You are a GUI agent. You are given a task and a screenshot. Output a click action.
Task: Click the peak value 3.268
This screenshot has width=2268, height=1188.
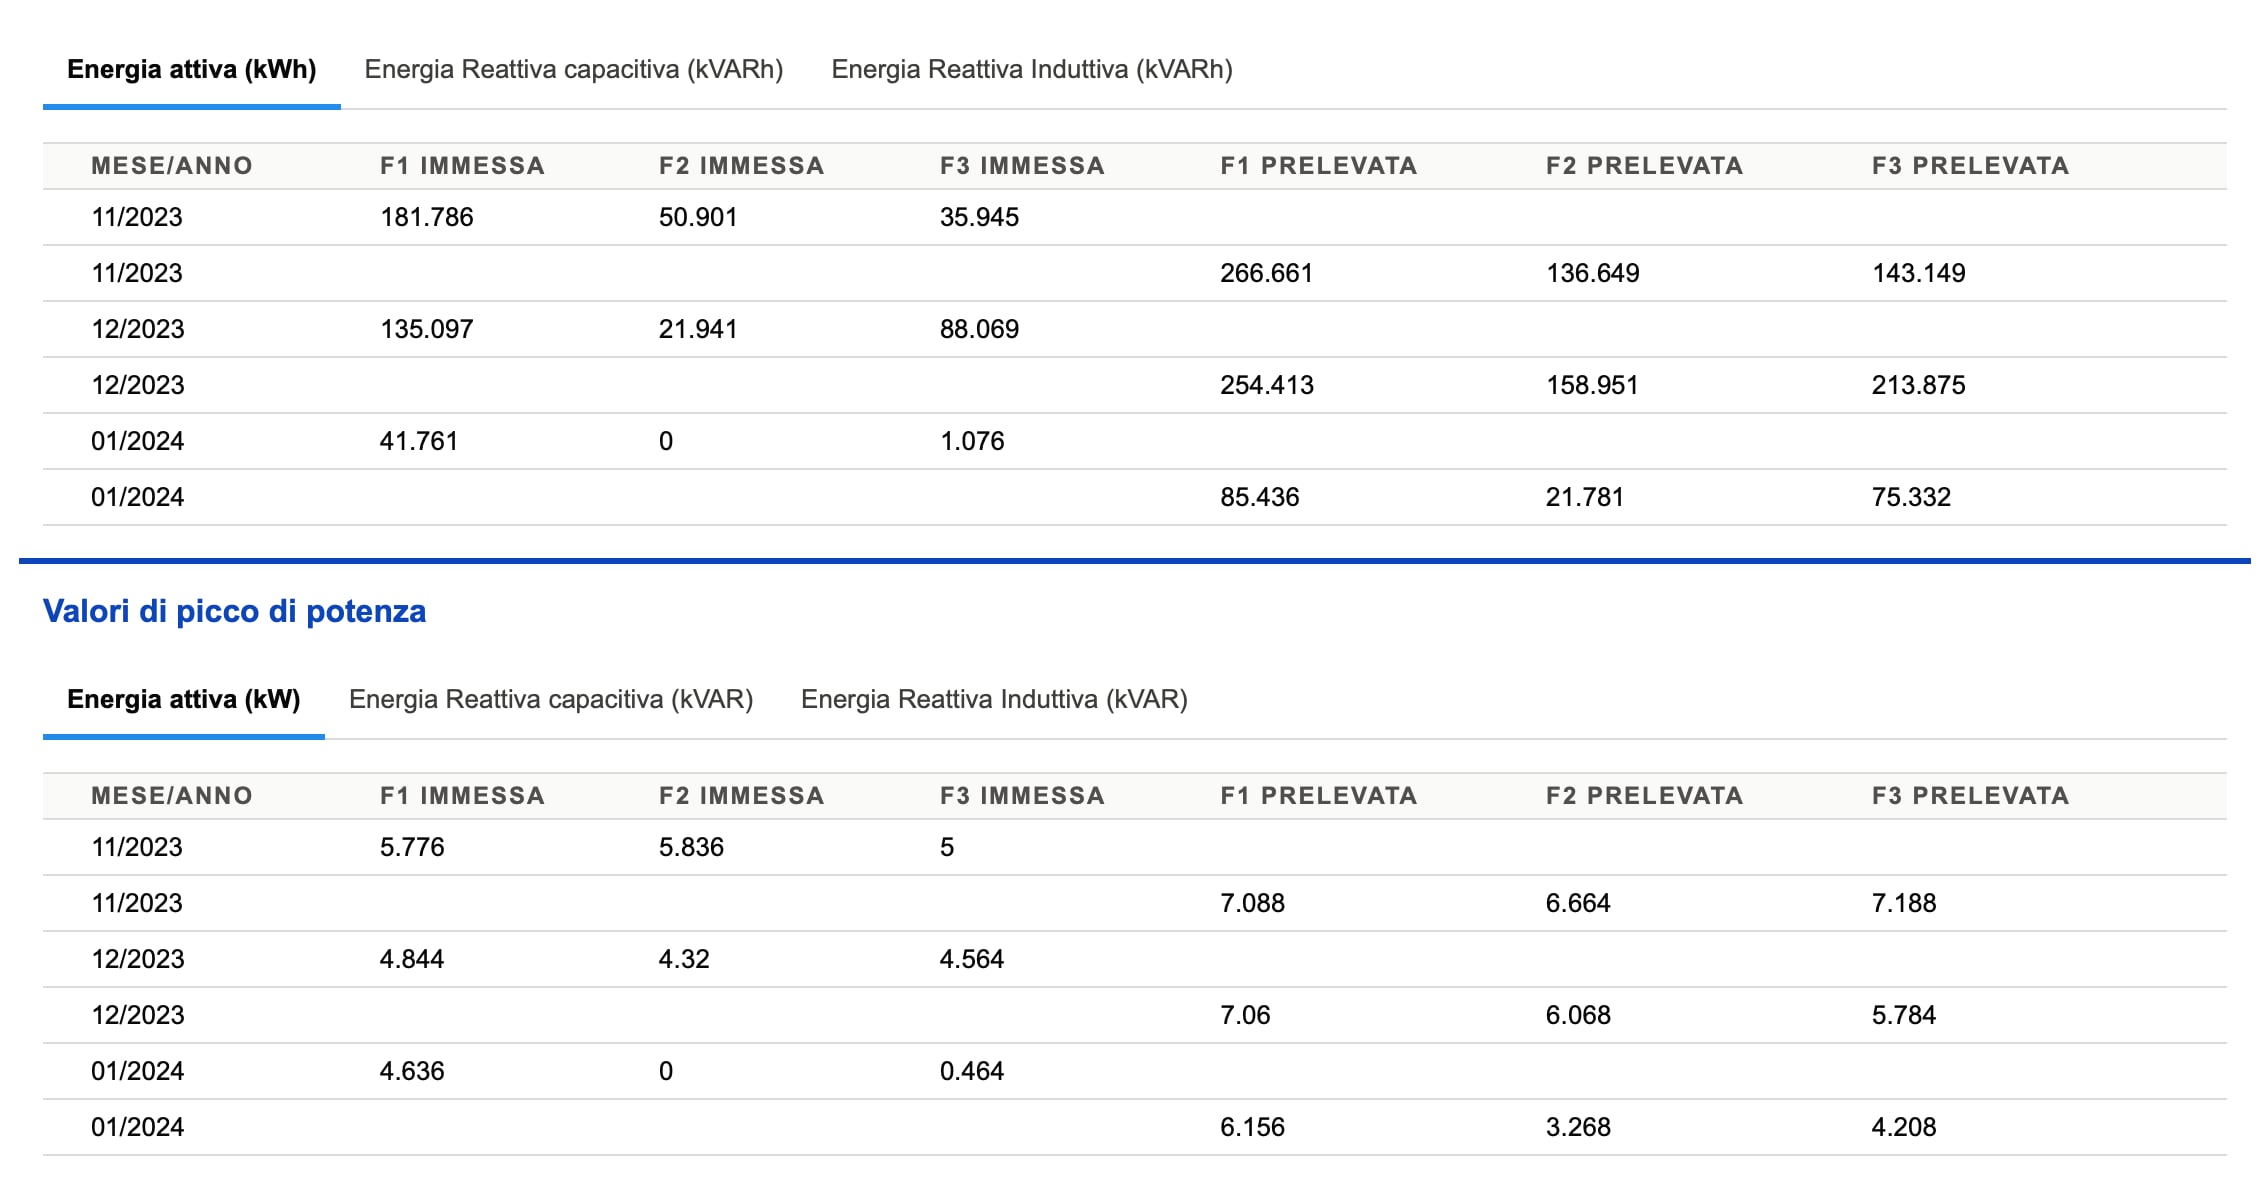(x=1578, y=1127)
